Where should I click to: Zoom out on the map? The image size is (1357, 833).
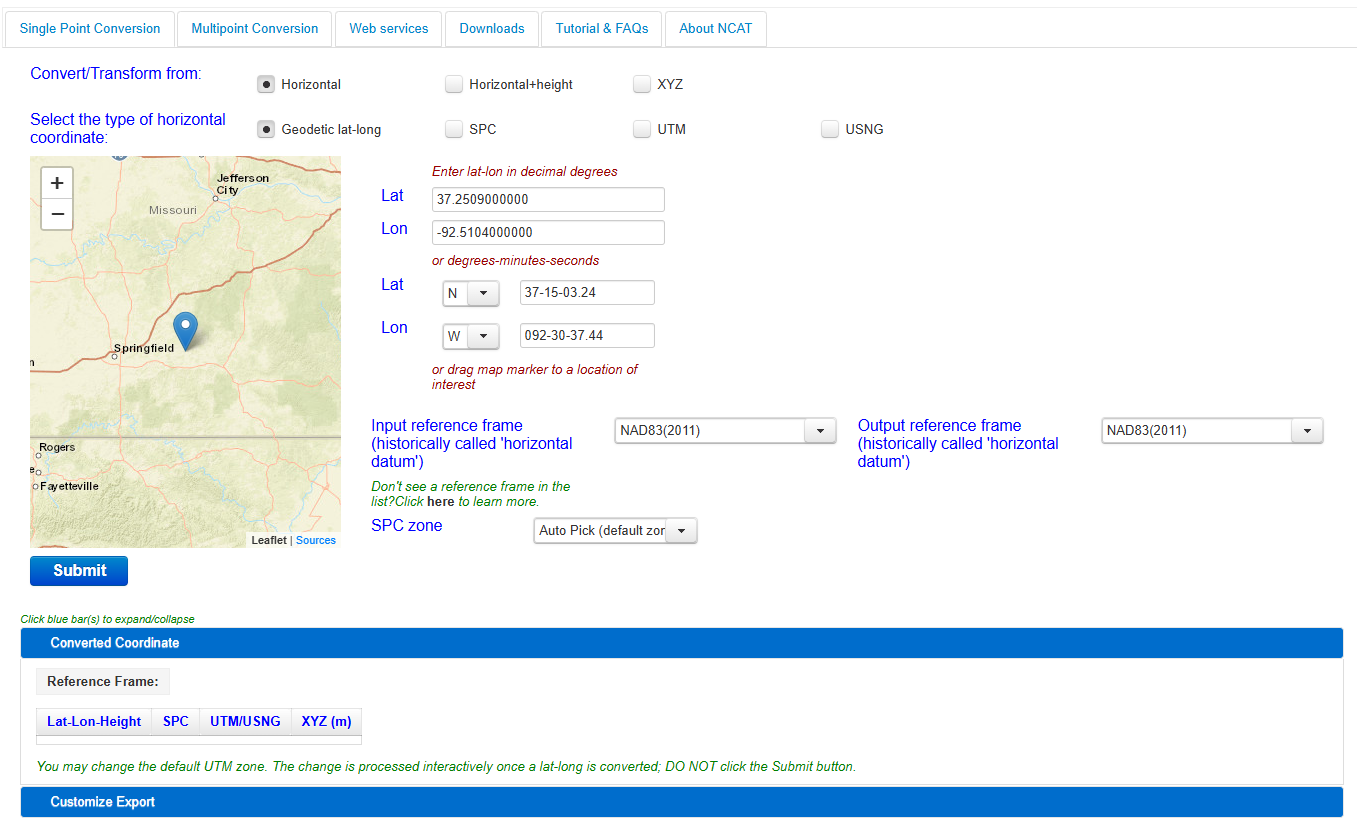(57, 214)
